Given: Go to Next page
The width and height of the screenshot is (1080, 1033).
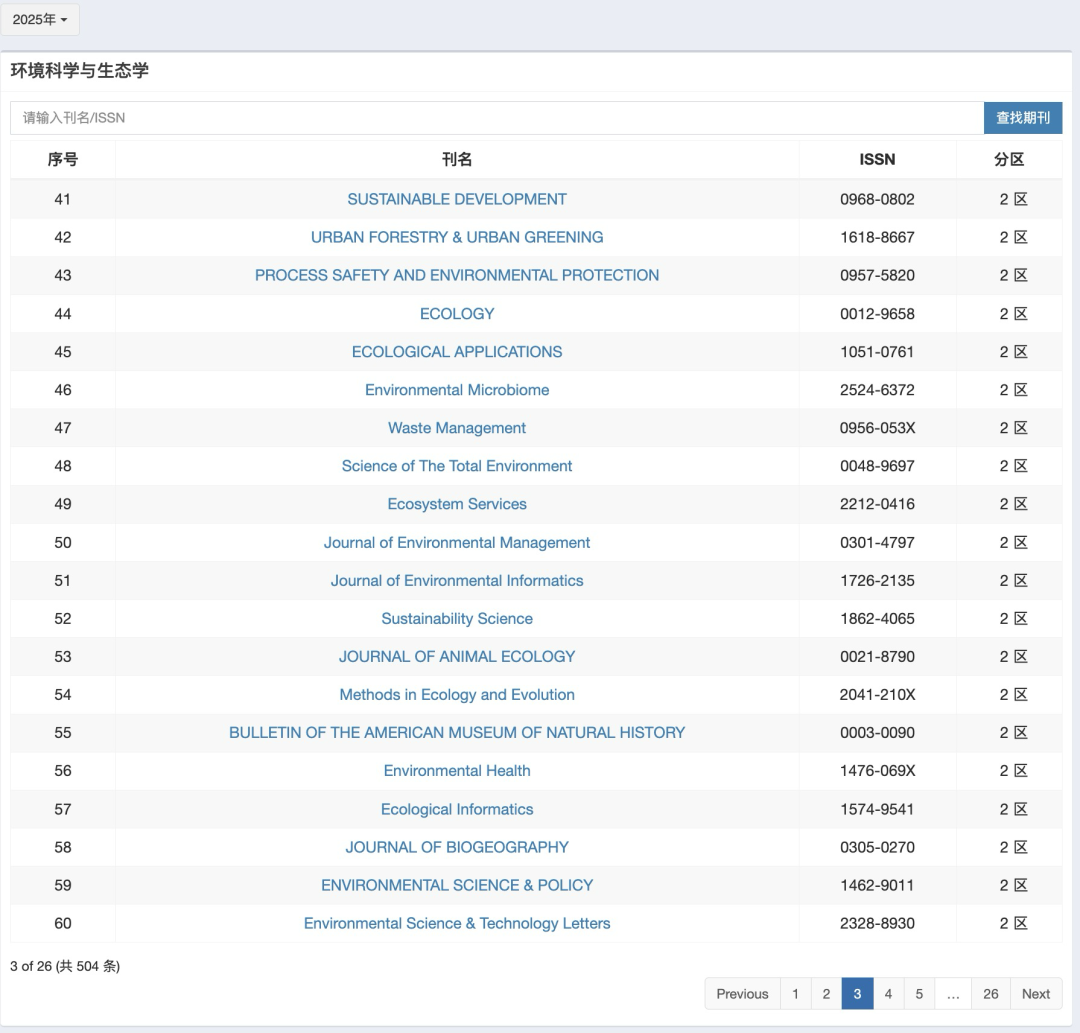Looking at the screenshot, I should [1036, 994].
